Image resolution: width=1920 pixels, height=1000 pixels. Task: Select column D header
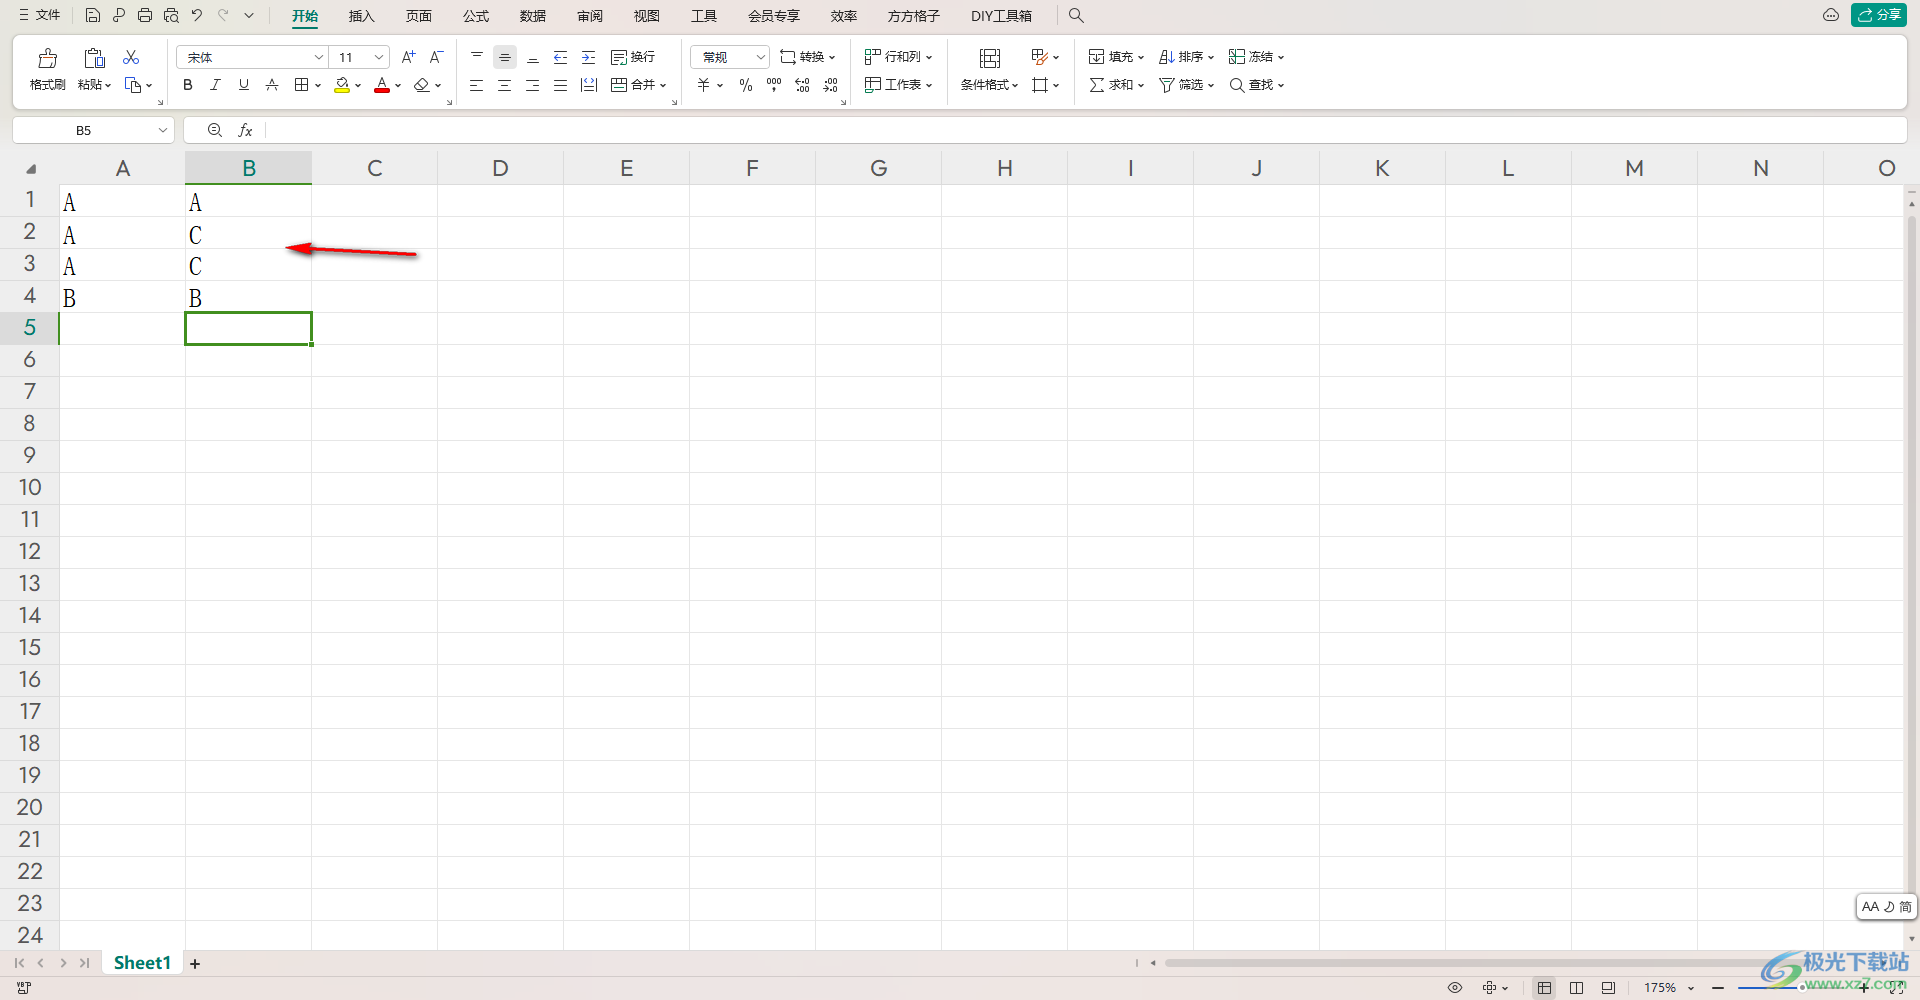point(500,168)
